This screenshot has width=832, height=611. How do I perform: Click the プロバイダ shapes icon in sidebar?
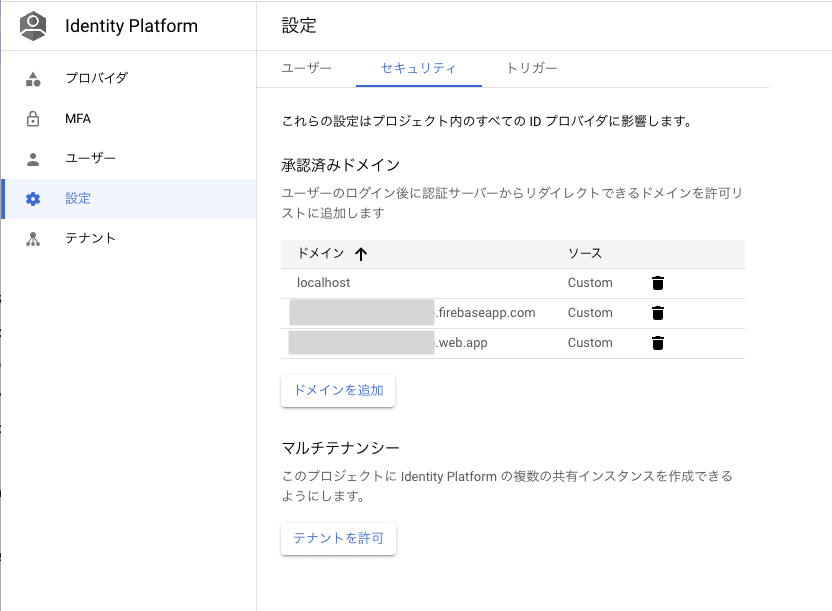click(33, 79)
